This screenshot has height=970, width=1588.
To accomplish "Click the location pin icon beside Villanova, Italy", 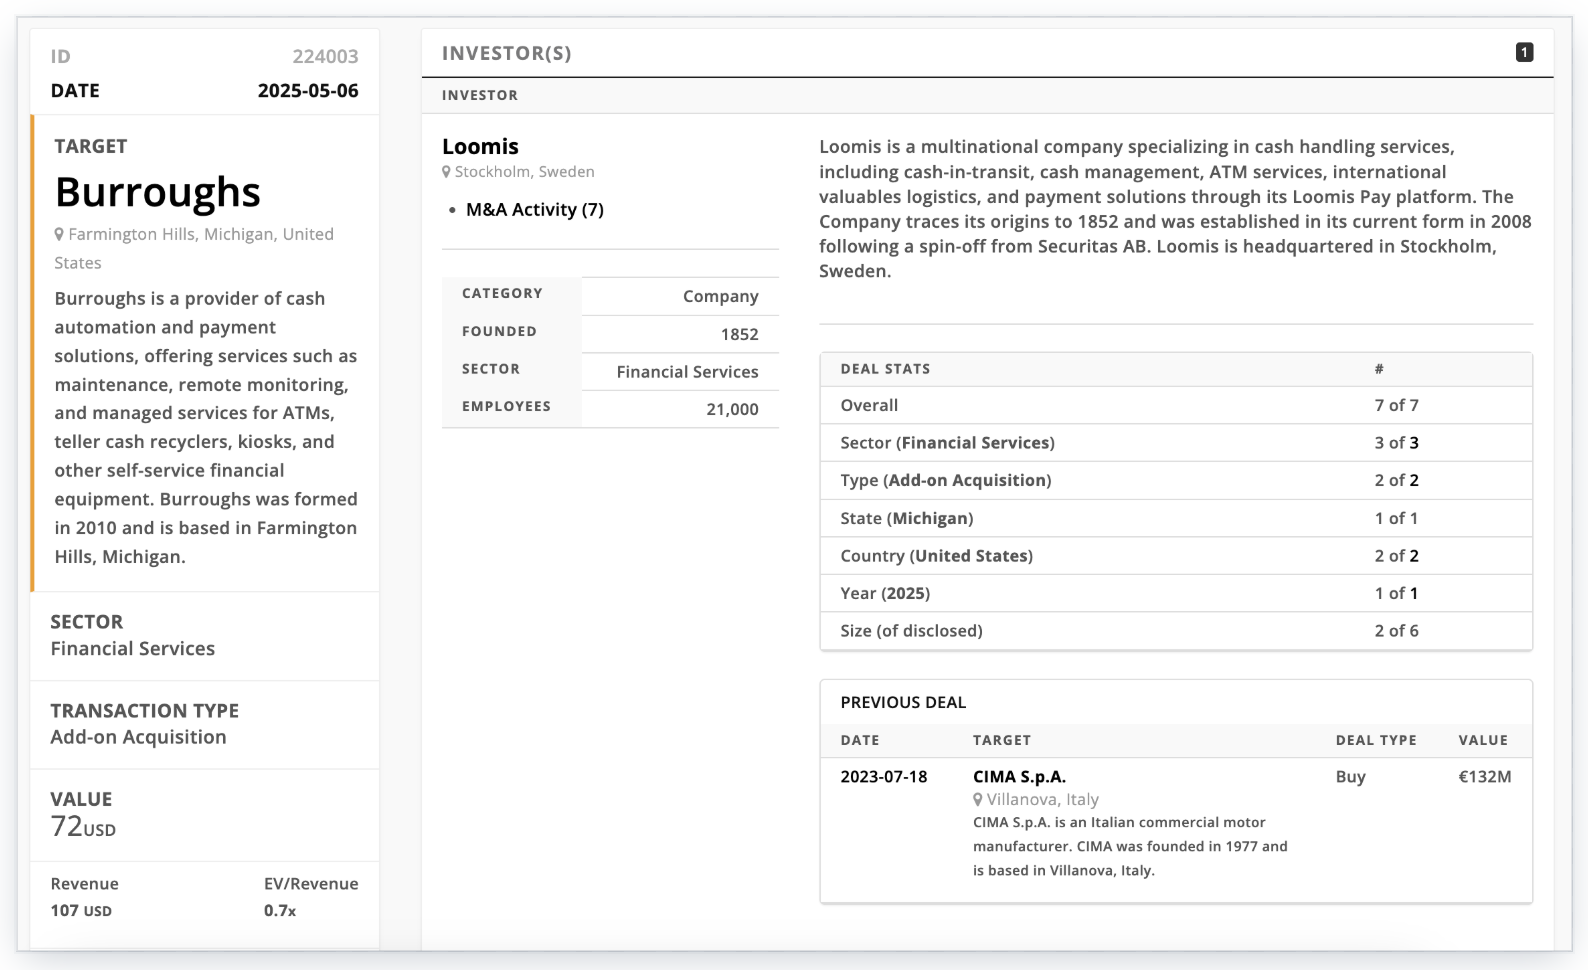I will click(x=978, y=799).
